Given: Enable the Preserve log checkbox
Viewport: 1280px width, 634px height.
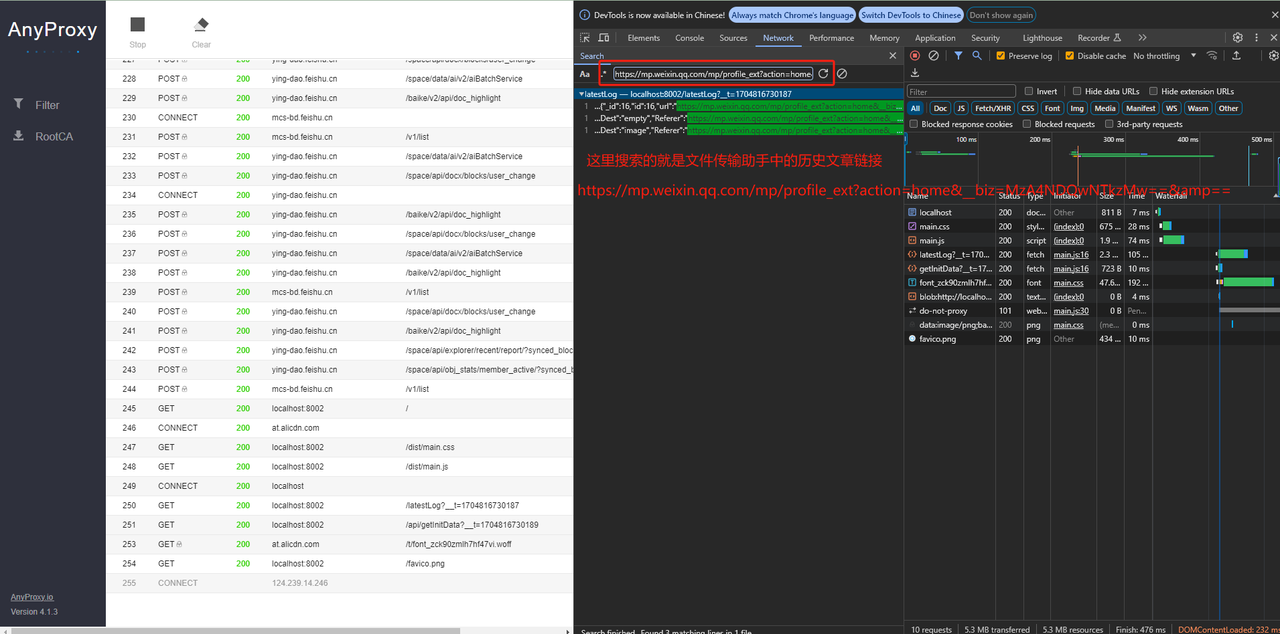Looking at the screenshot, I should pyautogui.click(x=1001, y=56).
